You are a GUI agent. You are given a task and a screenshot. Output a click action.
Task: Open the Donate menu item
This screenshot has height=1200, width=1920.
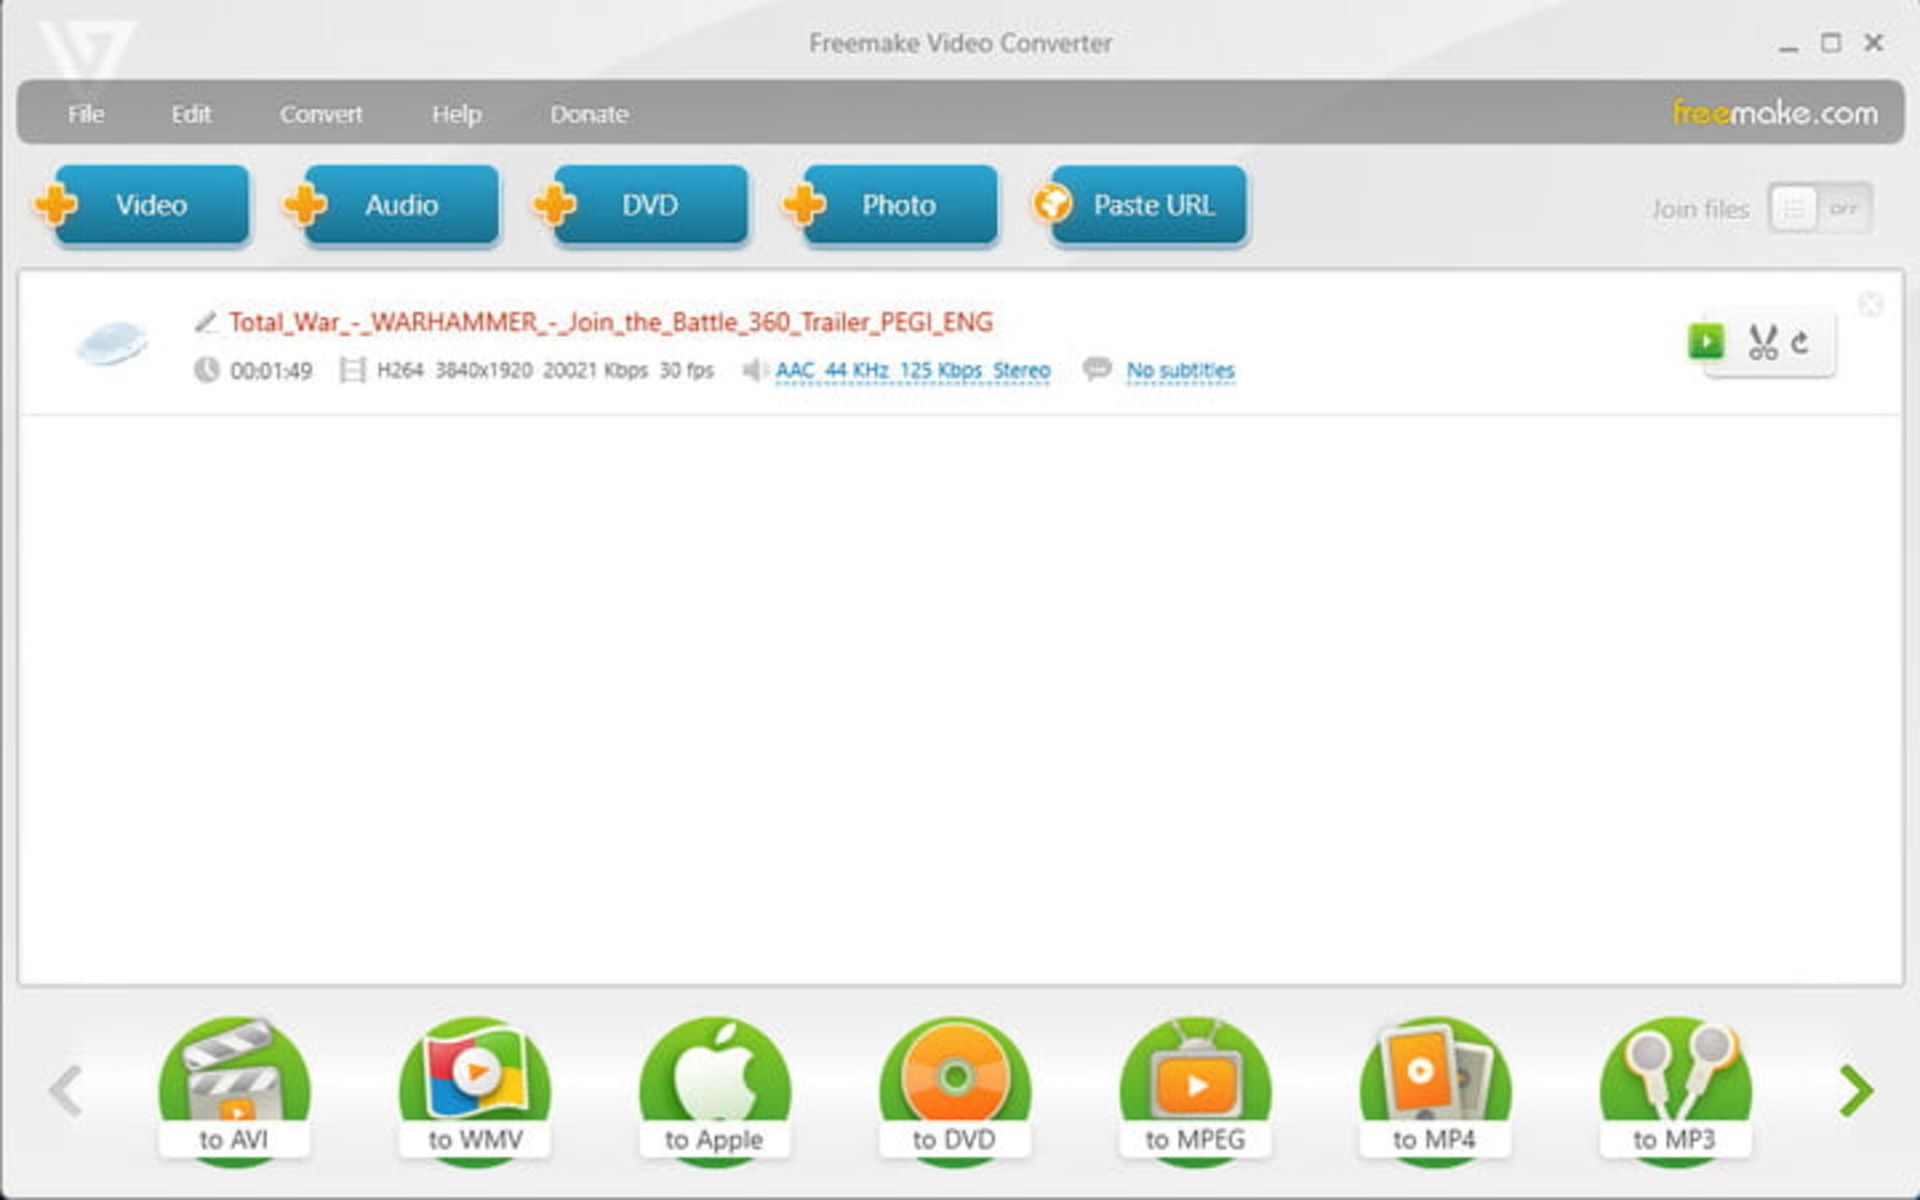589,114
